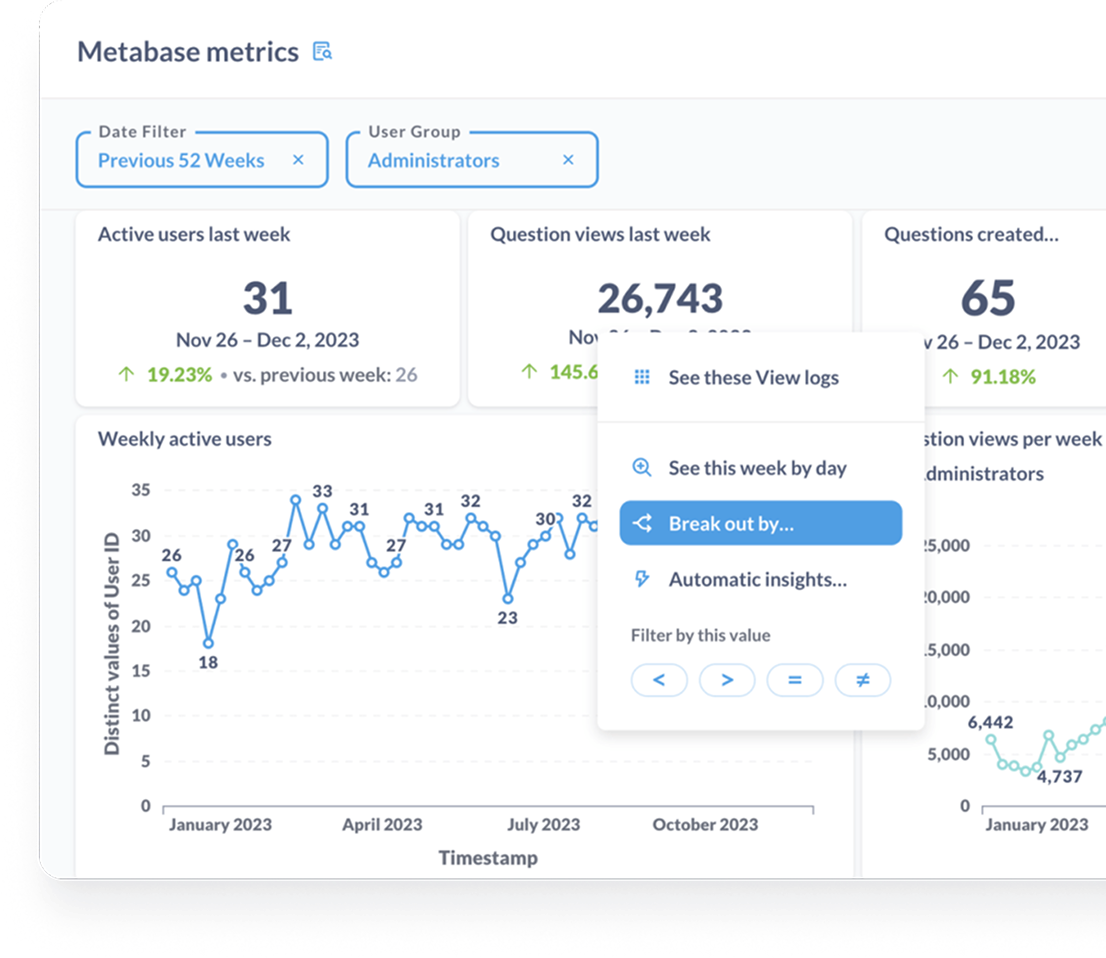Click the document-search icon beside Metabase metrics title

coord(321,51)
